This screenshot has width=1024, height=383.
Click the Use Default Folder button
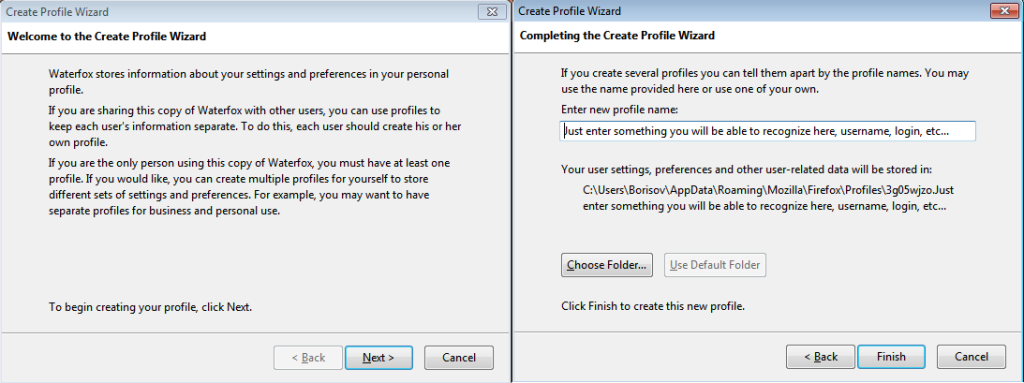click(x=715, y=265)
